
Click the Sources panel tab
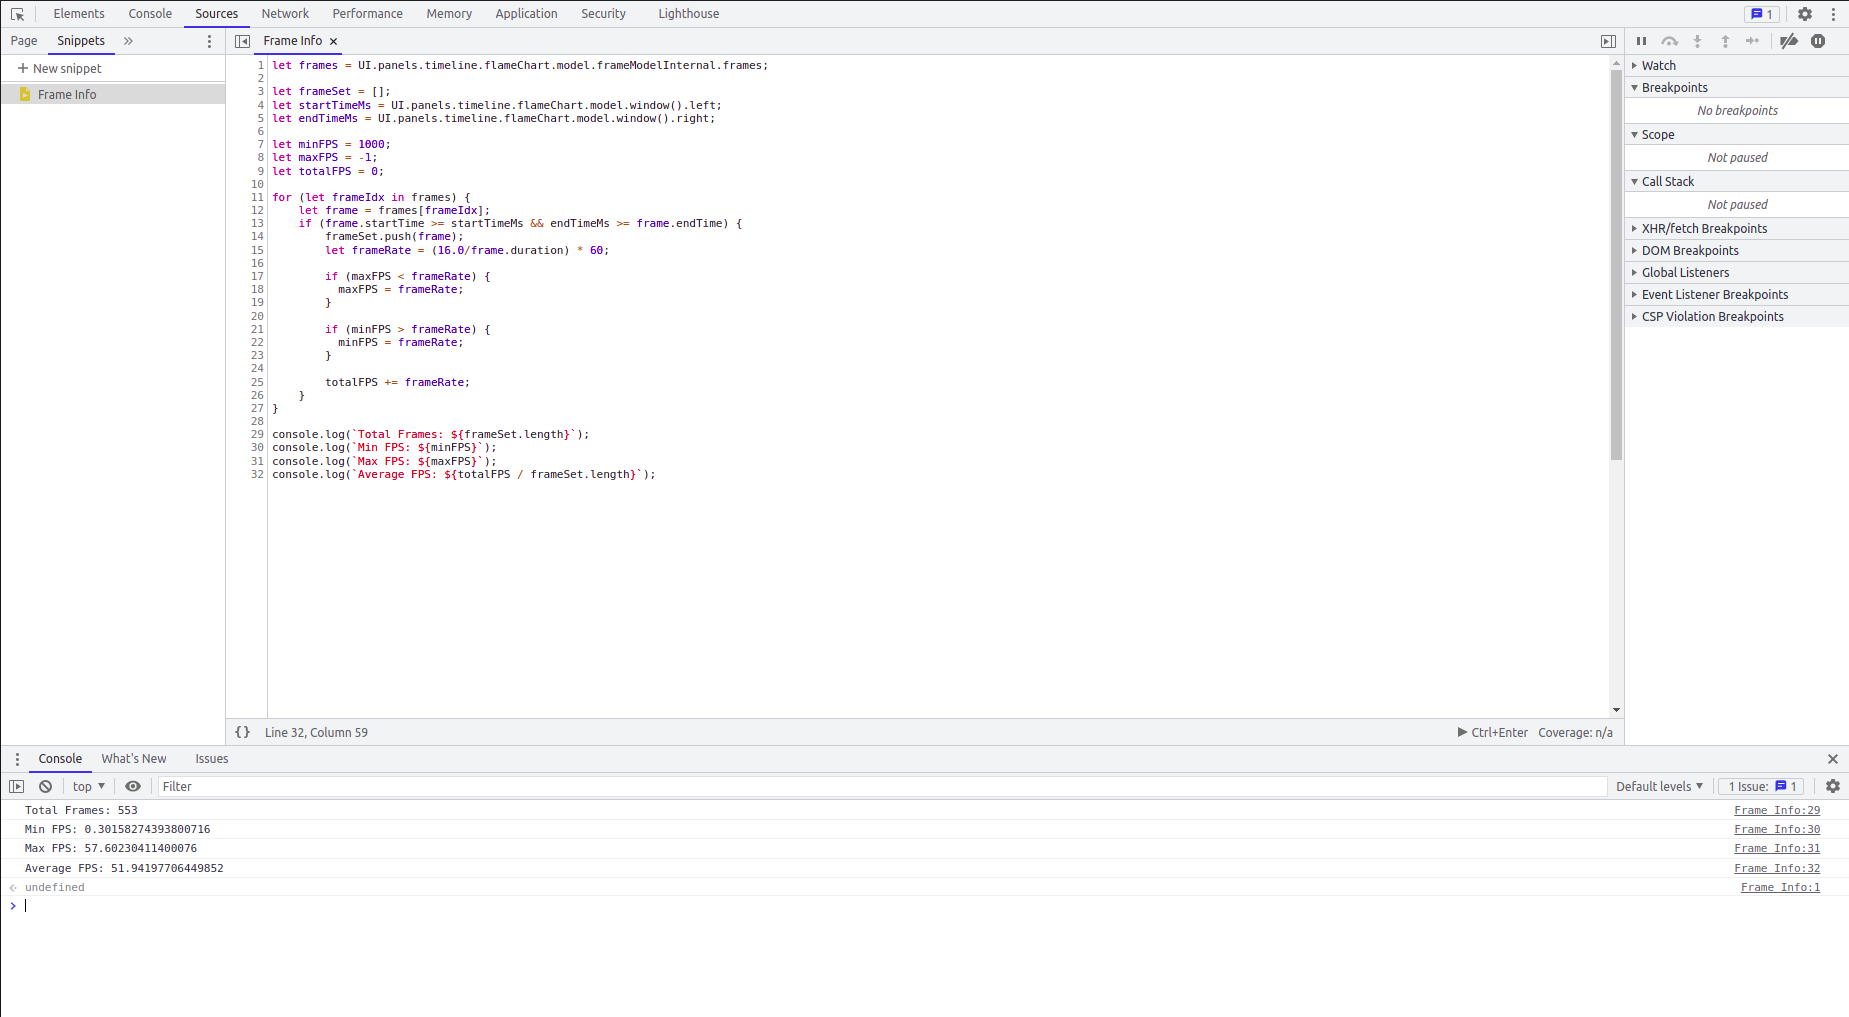pos(217,14)
